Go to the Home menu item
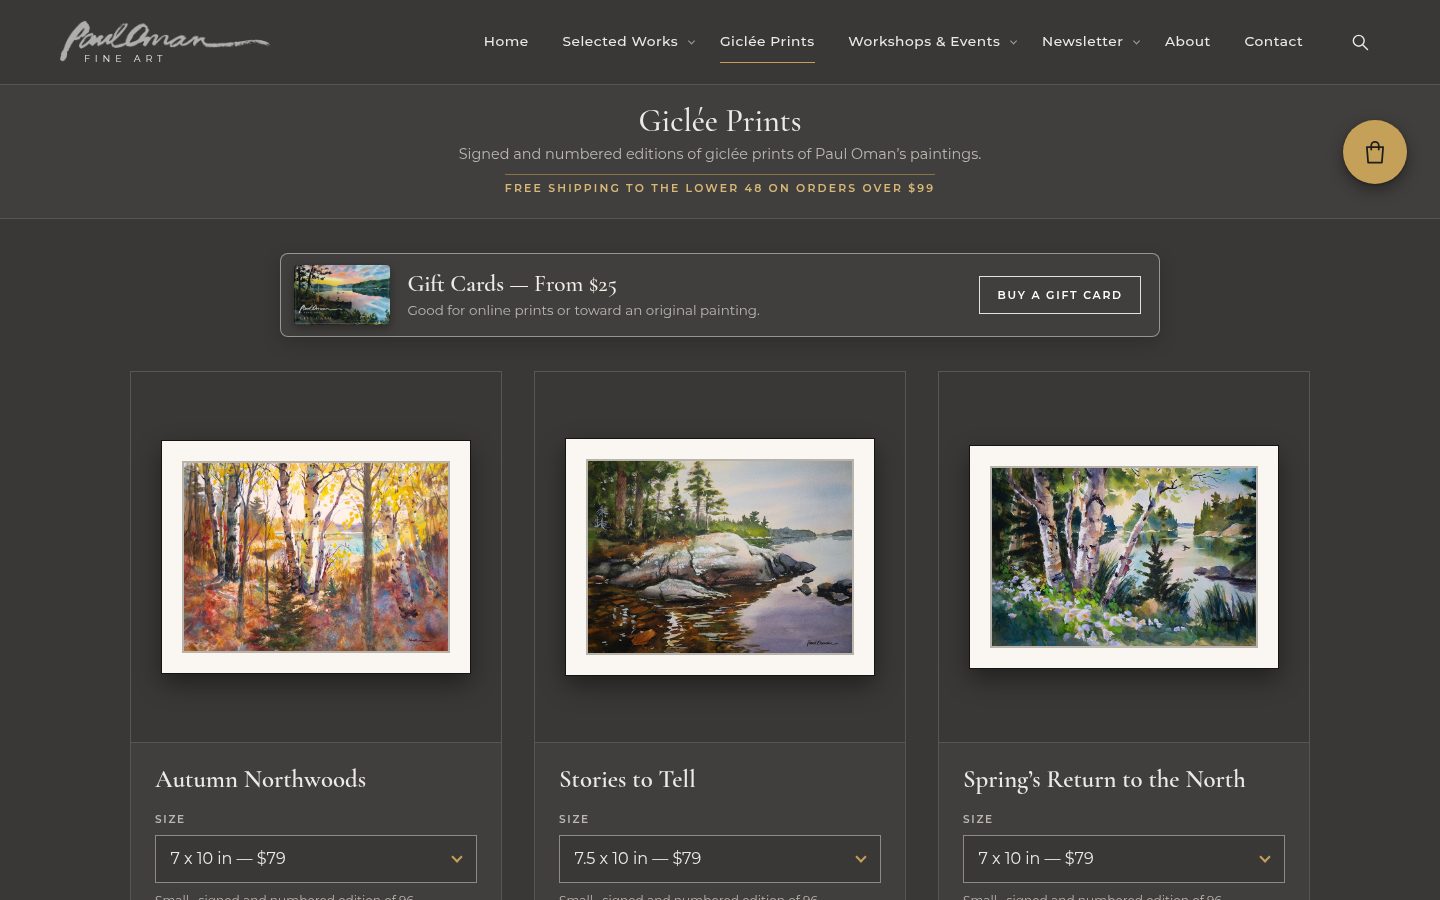 [x=506, y=42]
